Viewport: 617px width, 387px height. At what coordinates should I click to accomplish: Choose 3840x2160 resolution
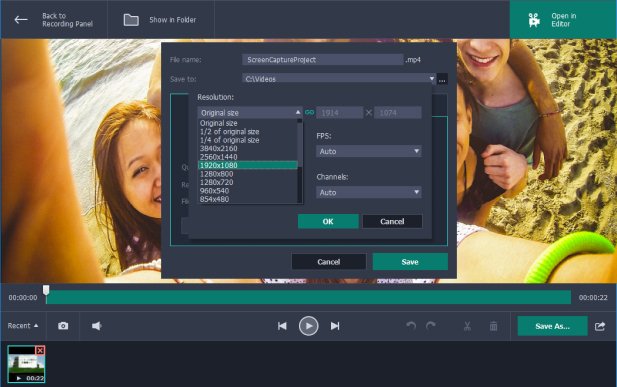[248, 148]
